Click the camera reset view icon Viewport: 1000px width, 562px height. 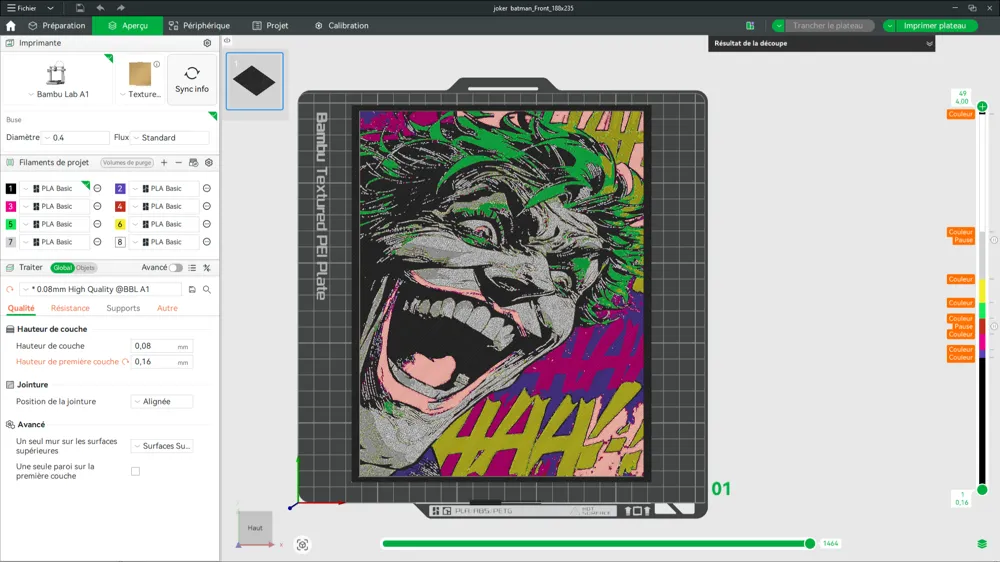click(302, 545)
